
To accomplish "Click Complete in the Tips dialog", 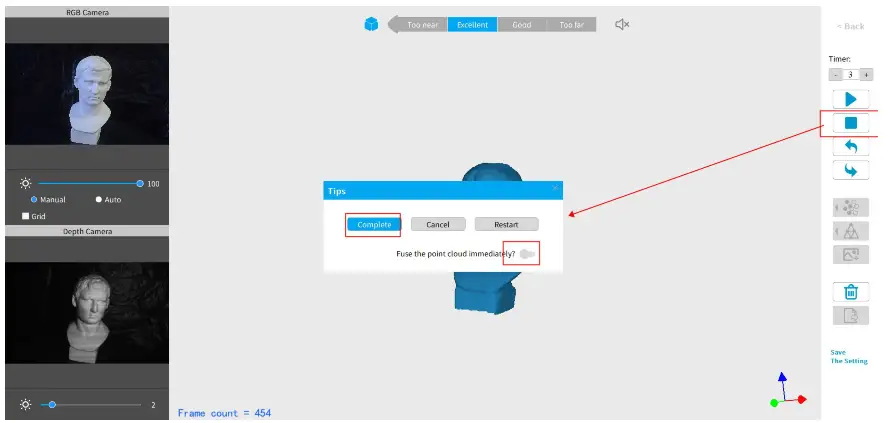I will click(x=374, y=224).
